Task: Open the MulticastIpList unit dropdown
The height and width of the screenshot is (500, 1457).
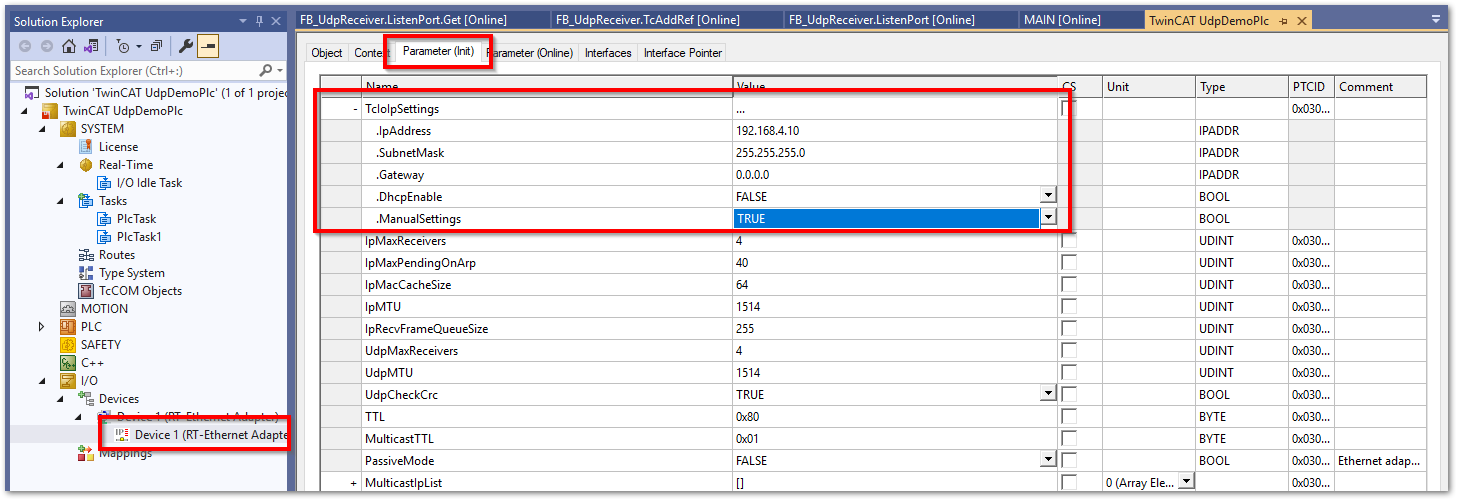Action: pos(1186,482)
